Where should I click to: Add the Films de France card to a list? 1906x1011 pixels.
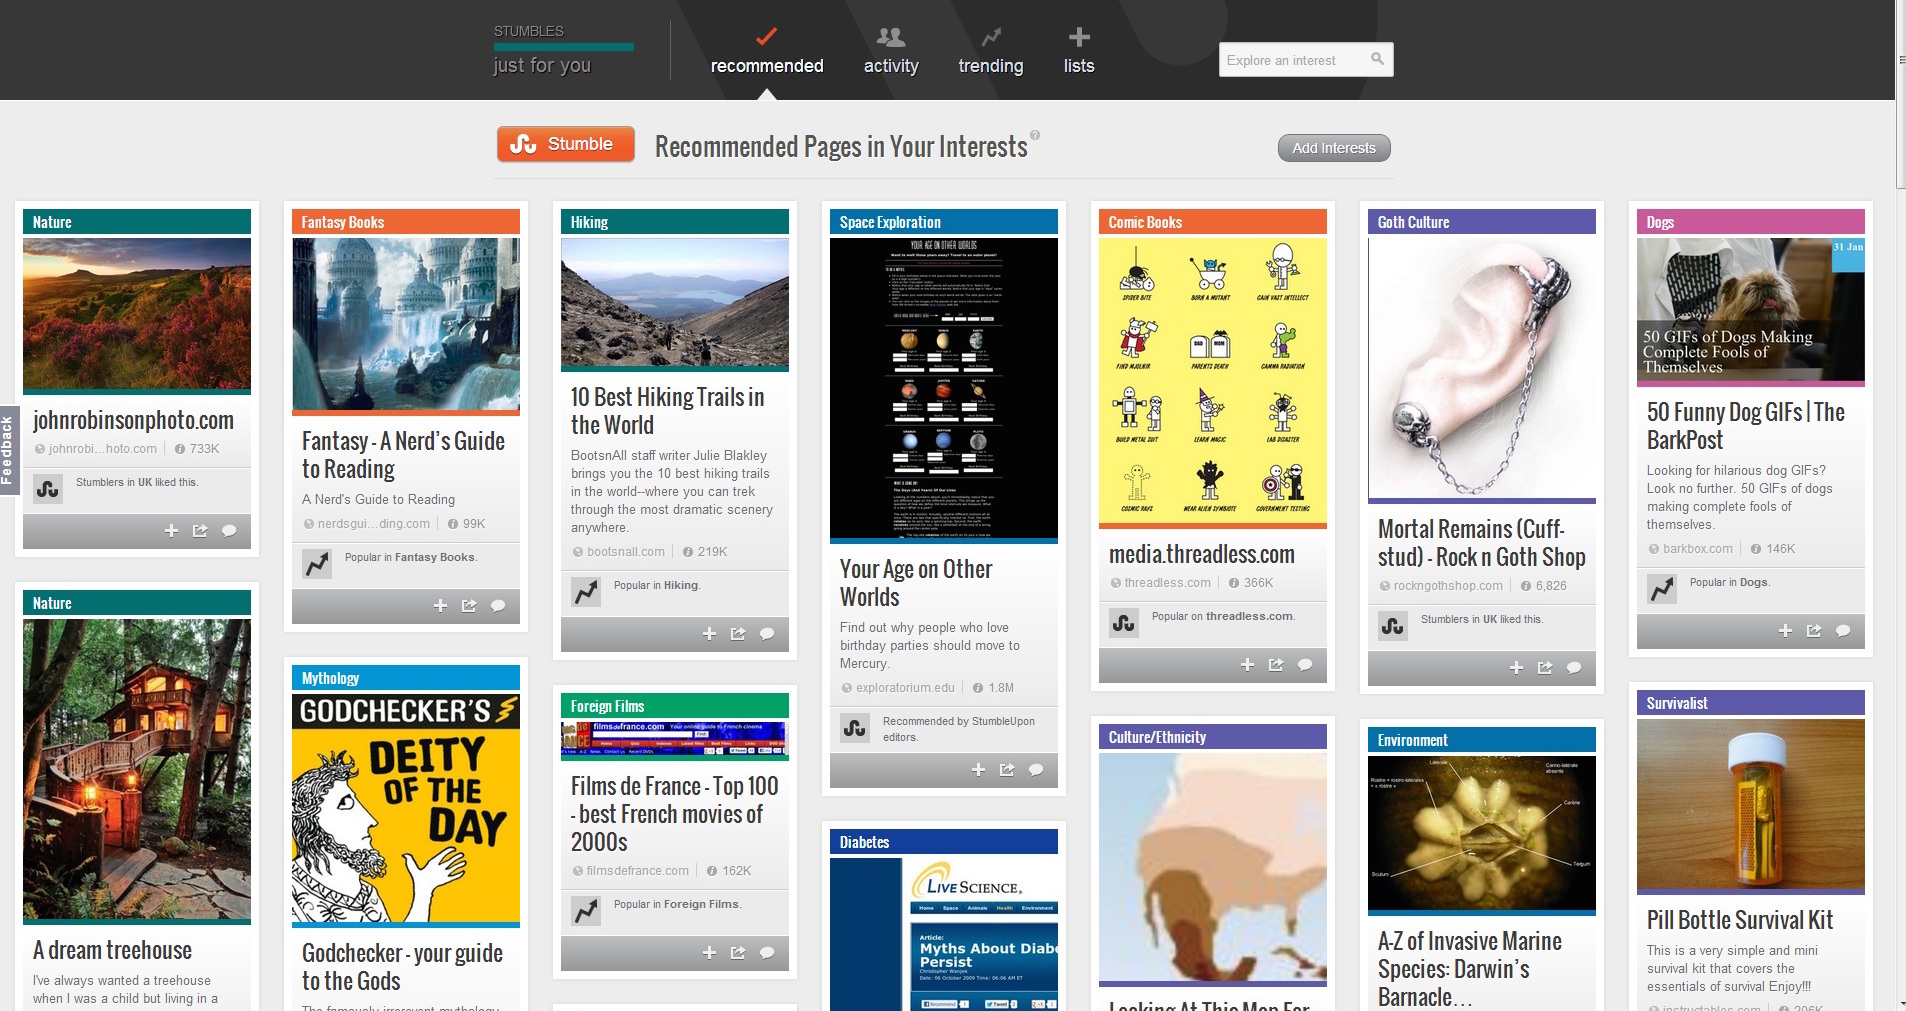pyautogui.click(x=709, y=953)
